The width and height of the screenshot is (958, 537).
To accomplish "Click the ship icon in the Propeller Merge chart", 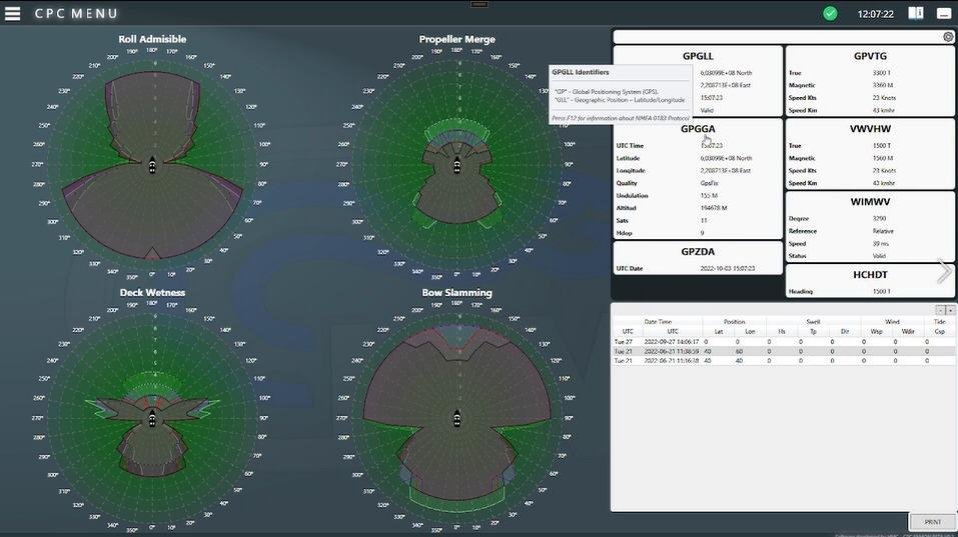I will pos(457,165).
